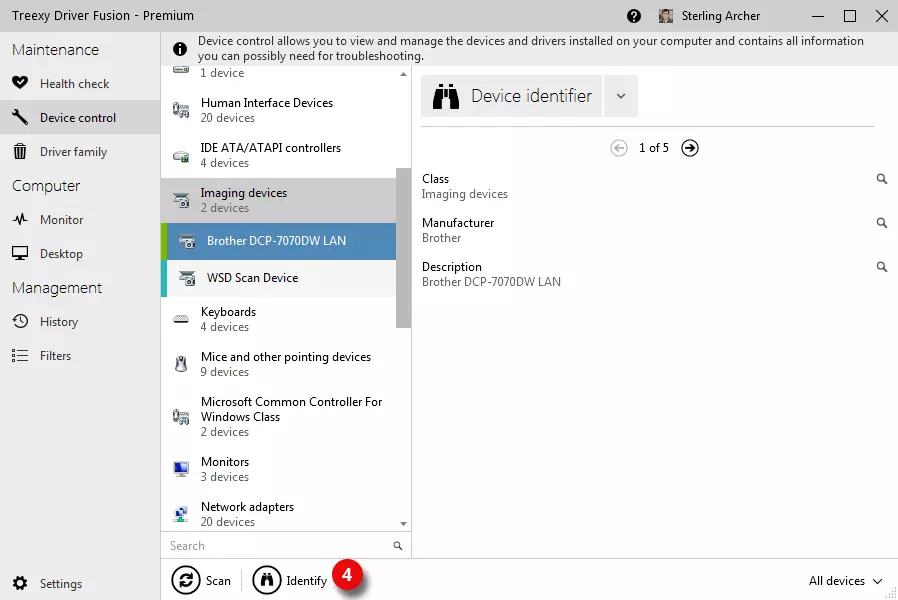Click the Identify button
The height and width of the screenshot is (600, 898).
coord(290,581)
